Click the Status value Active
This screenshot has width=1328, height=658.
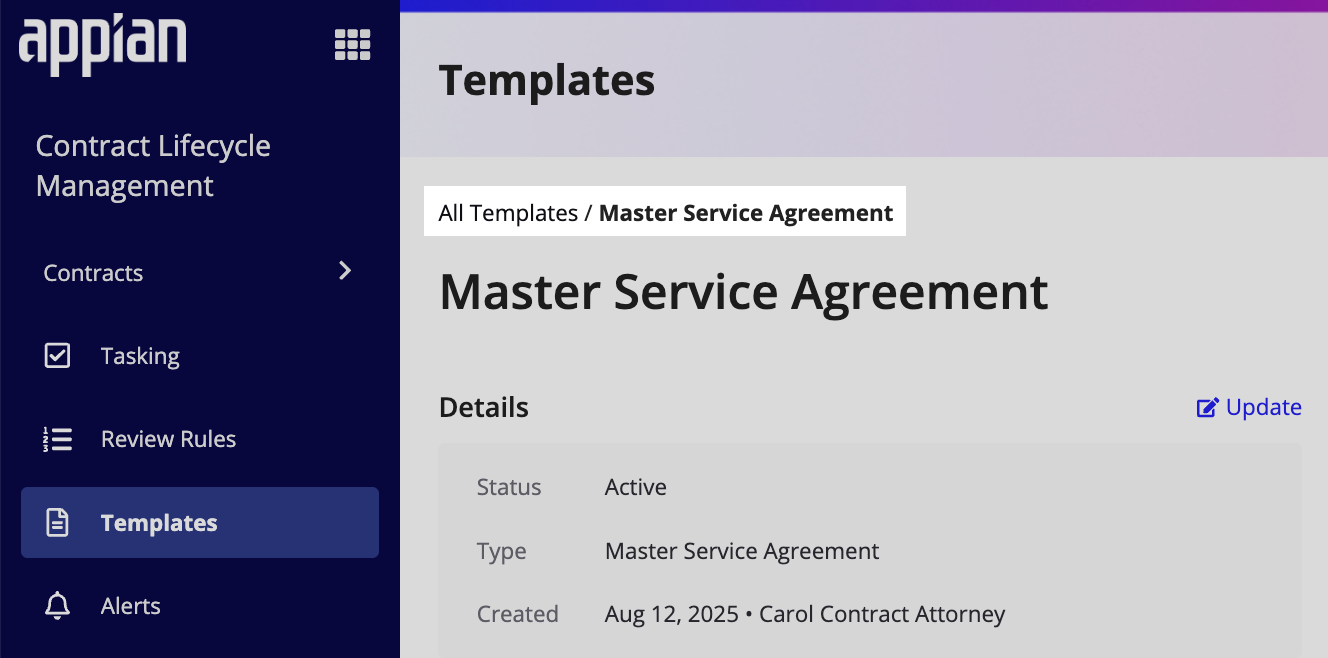tap(636, 487)
